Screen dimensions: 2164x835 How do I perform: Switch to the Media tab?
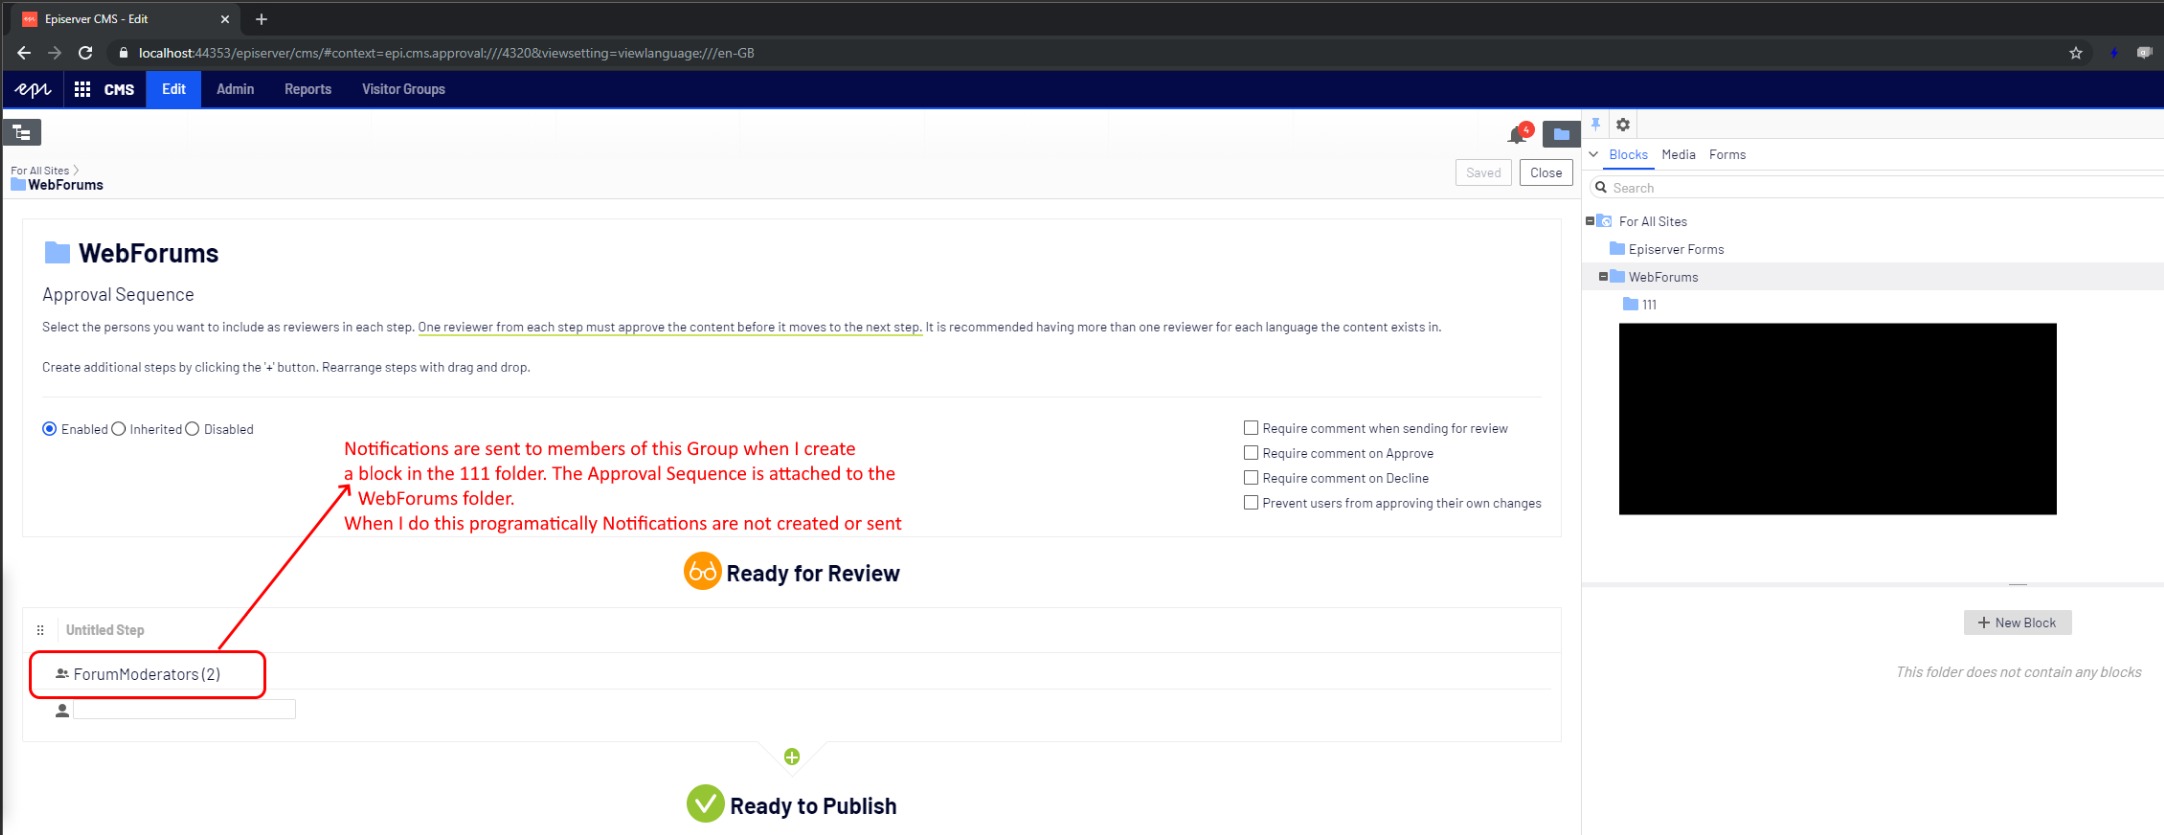tap(1678, 155)
